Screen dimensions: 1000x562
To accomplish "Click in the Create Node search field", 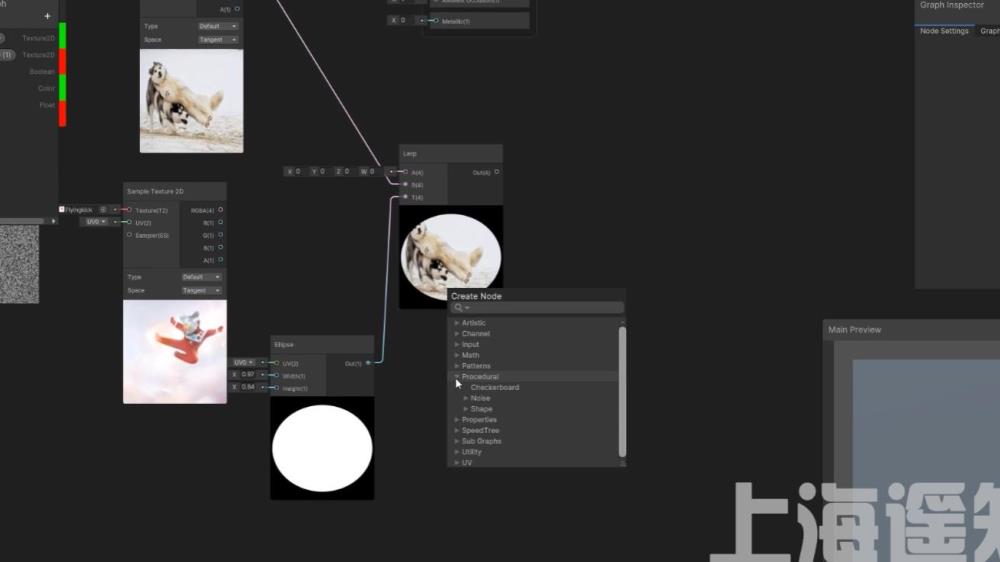I will click(537, 307).
